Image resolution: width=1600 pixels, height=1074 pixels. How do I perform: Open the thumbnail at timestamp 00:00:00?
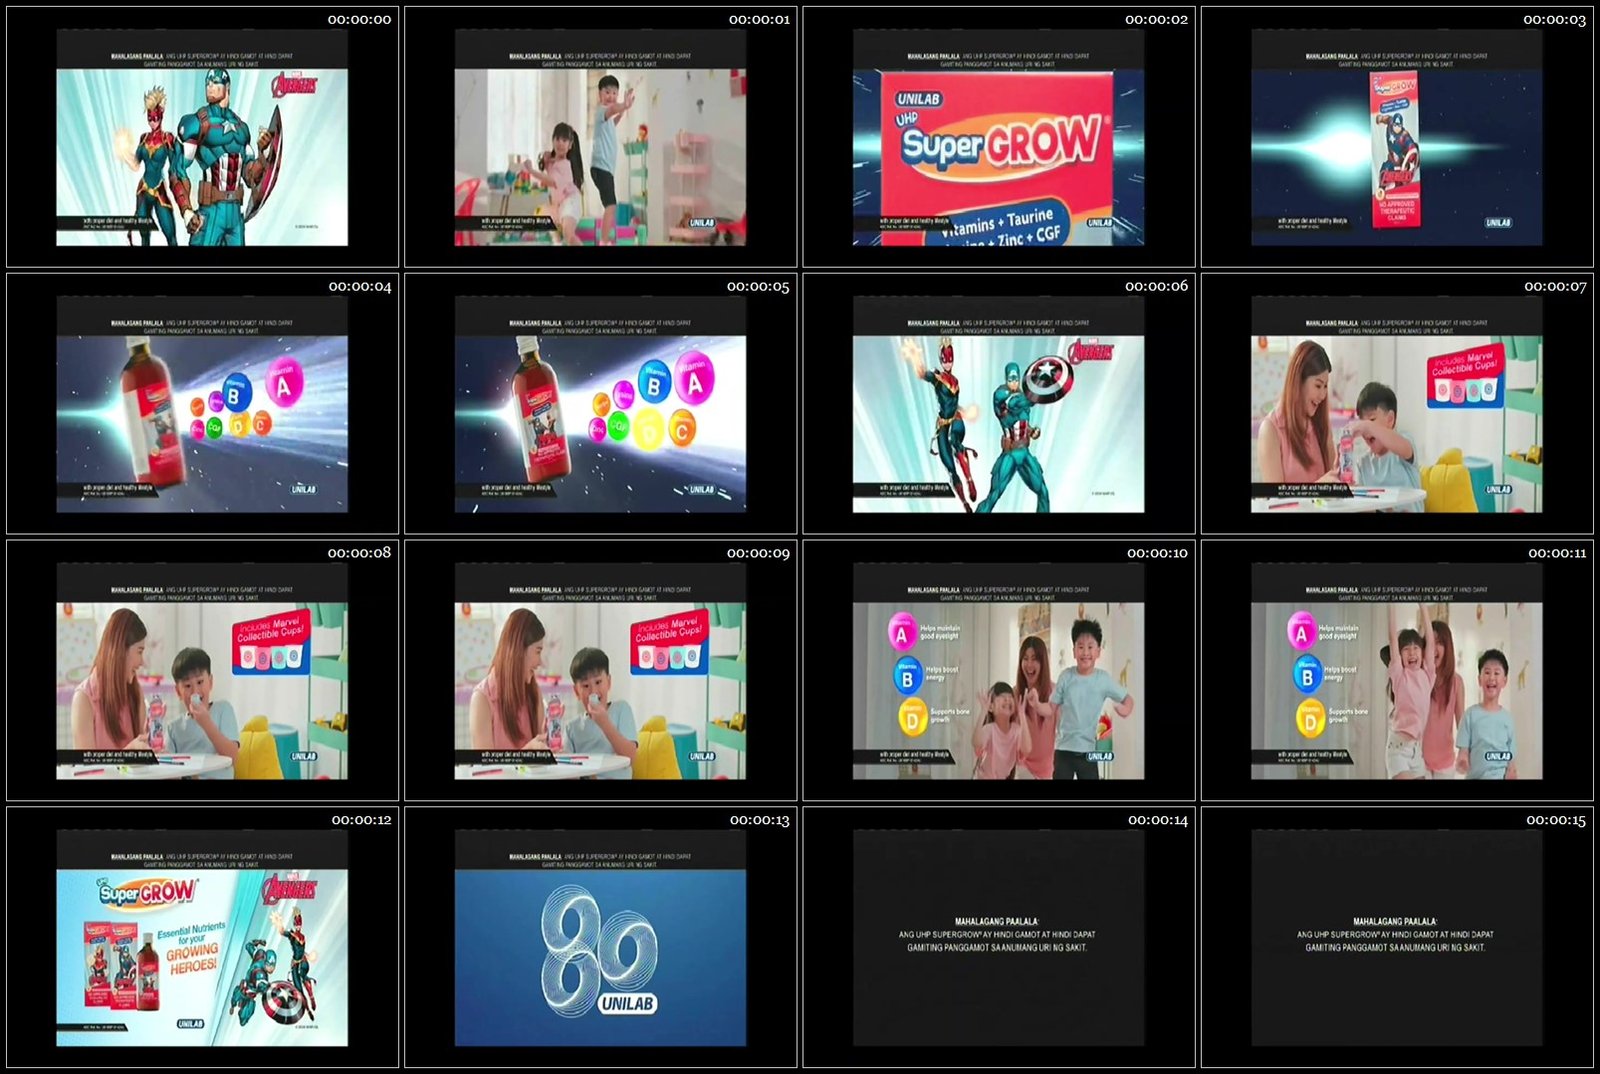pyautogui.click(x=202, y=137)
